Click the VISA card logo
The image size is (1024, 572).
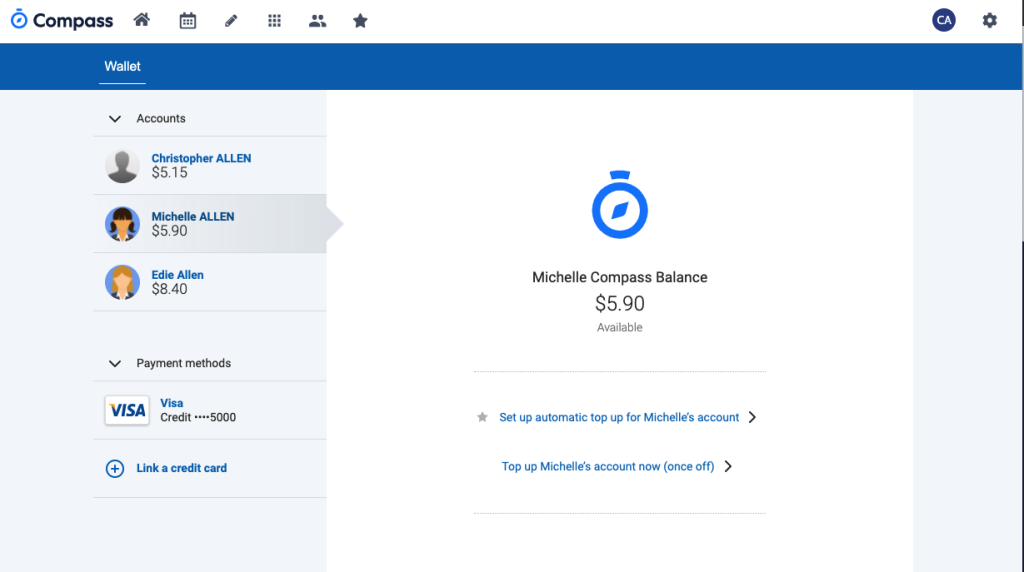coord(127,410)
